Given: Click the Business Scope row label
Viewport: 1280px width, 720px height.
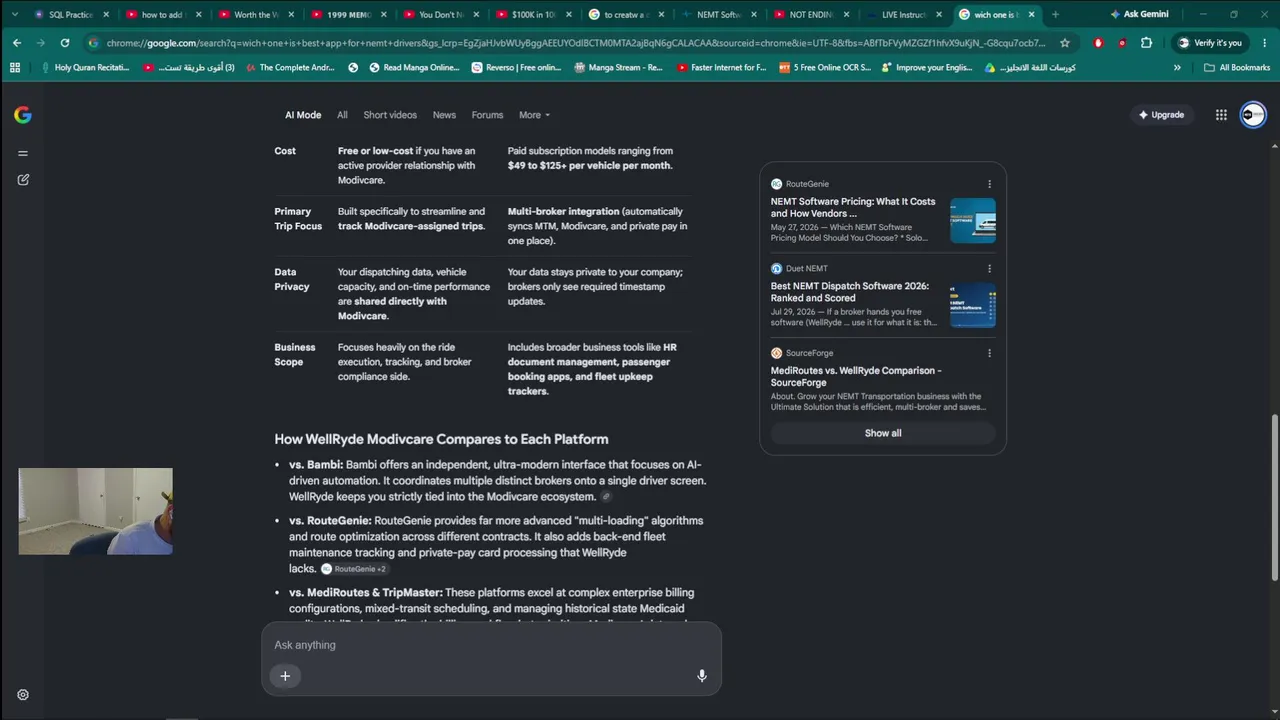Looking at the screenshot, I should (x=295, y=355).
